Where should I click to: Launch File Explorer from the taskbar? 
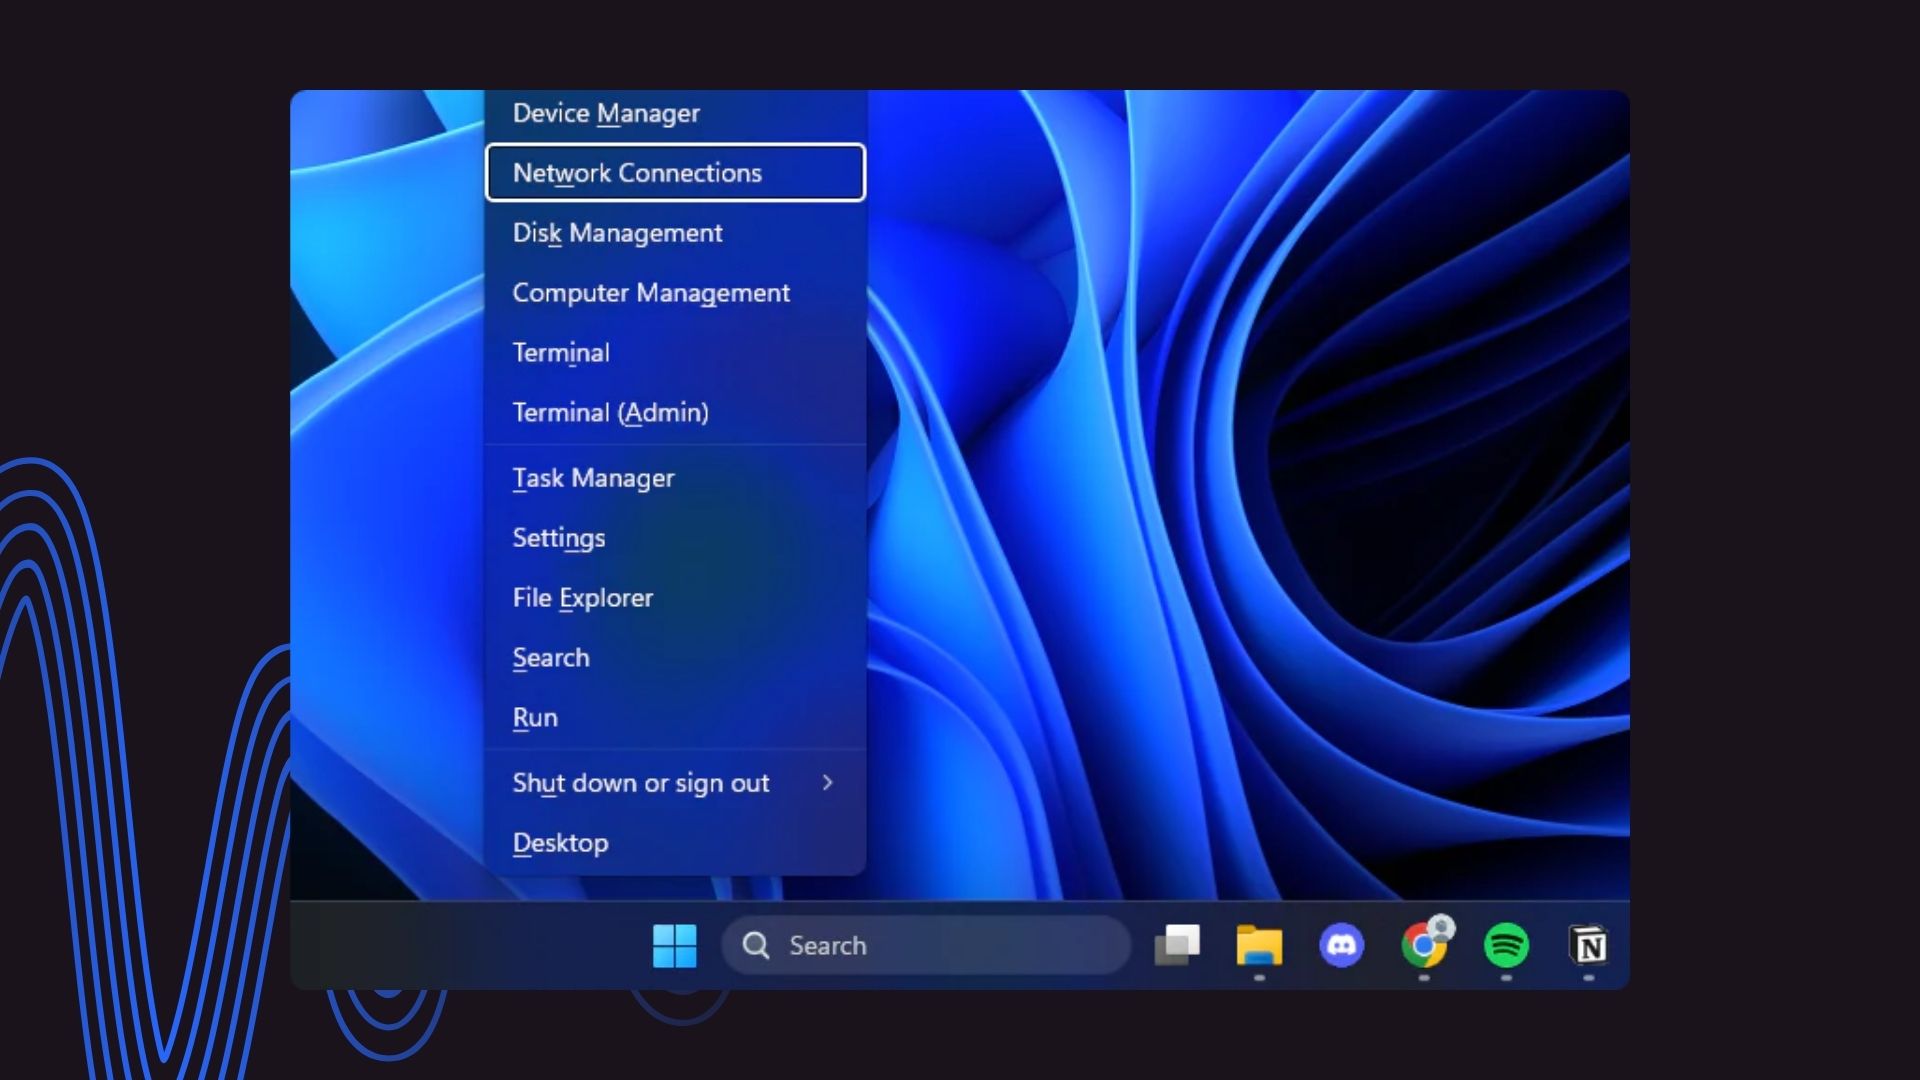point(1259,945)
